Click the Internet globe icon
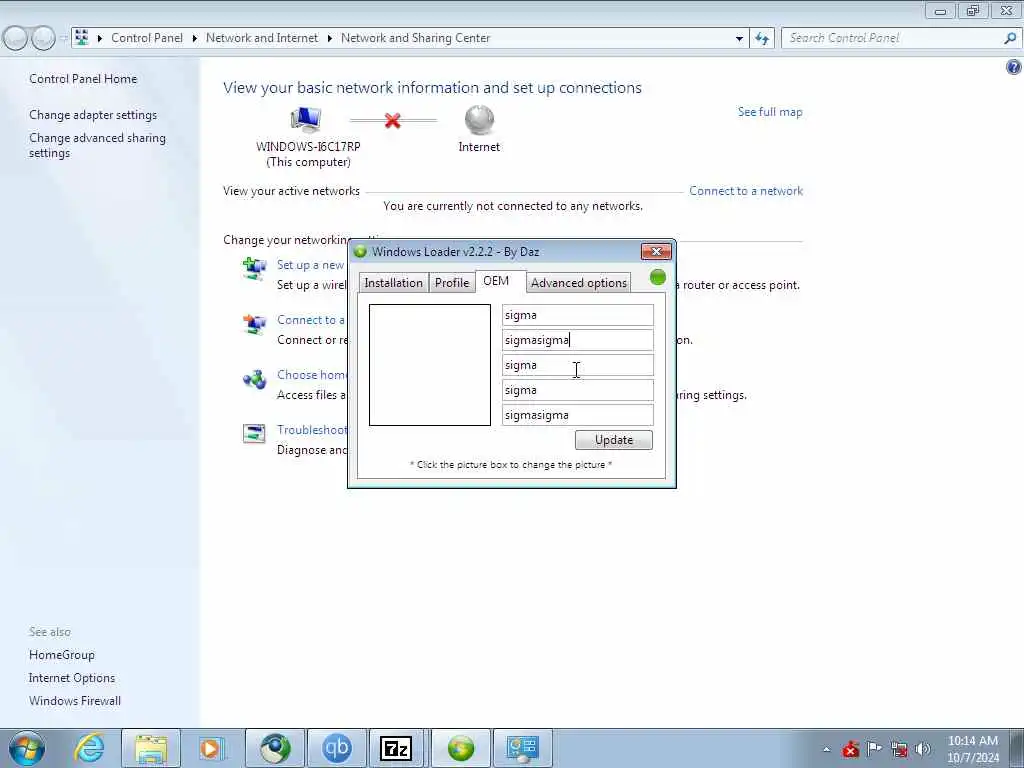This screenshot has height=768, width=1024. coord(479,120)
